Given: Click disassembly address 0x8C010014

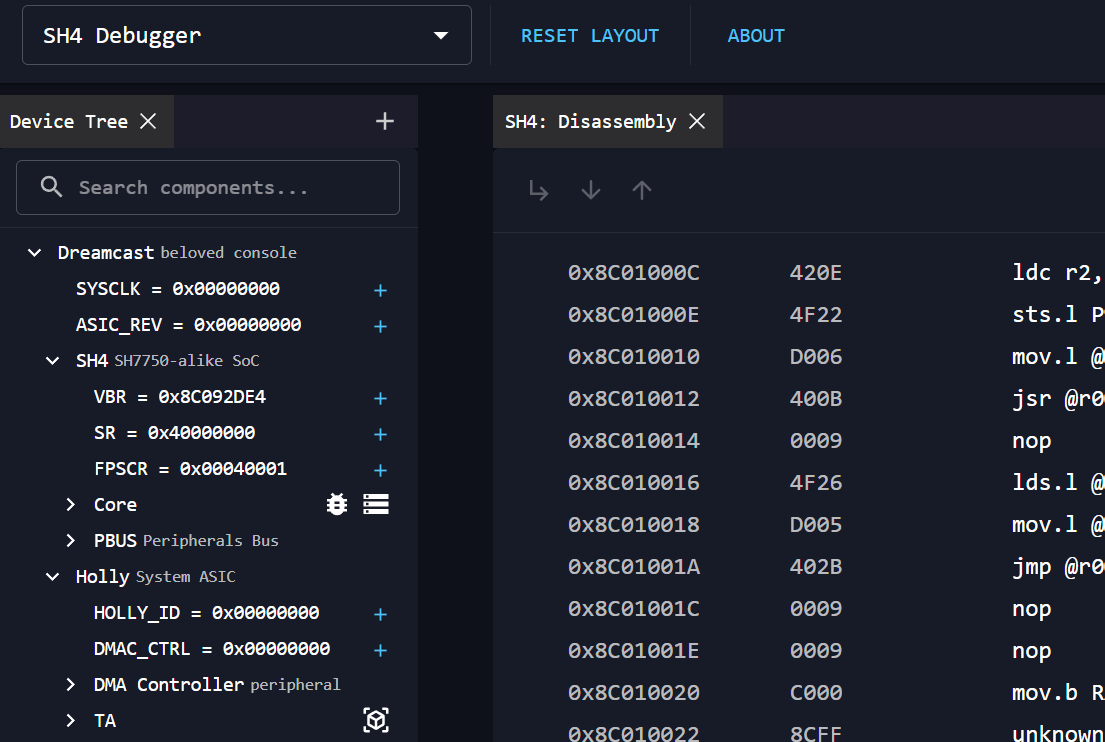Looking at the screenshot, I should (634, 440).
